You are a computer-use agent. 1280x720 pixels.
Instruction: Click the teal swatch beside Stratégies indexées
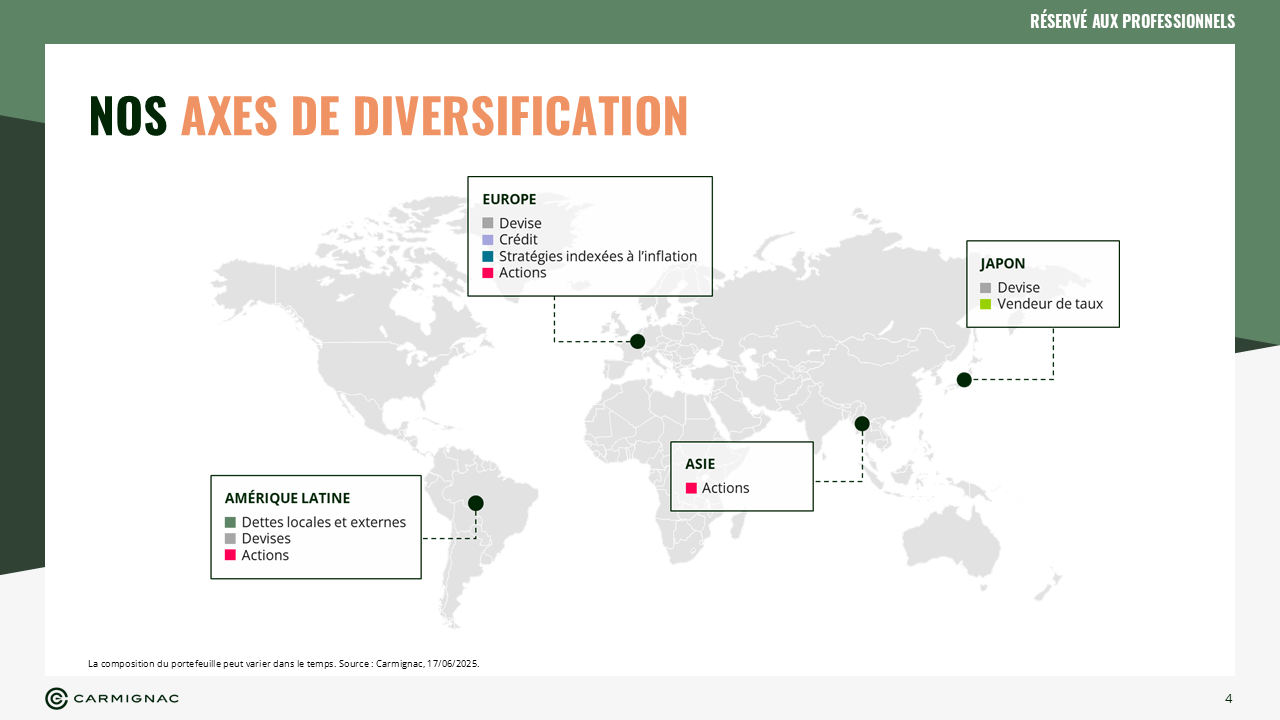click(x=488, y=256)
